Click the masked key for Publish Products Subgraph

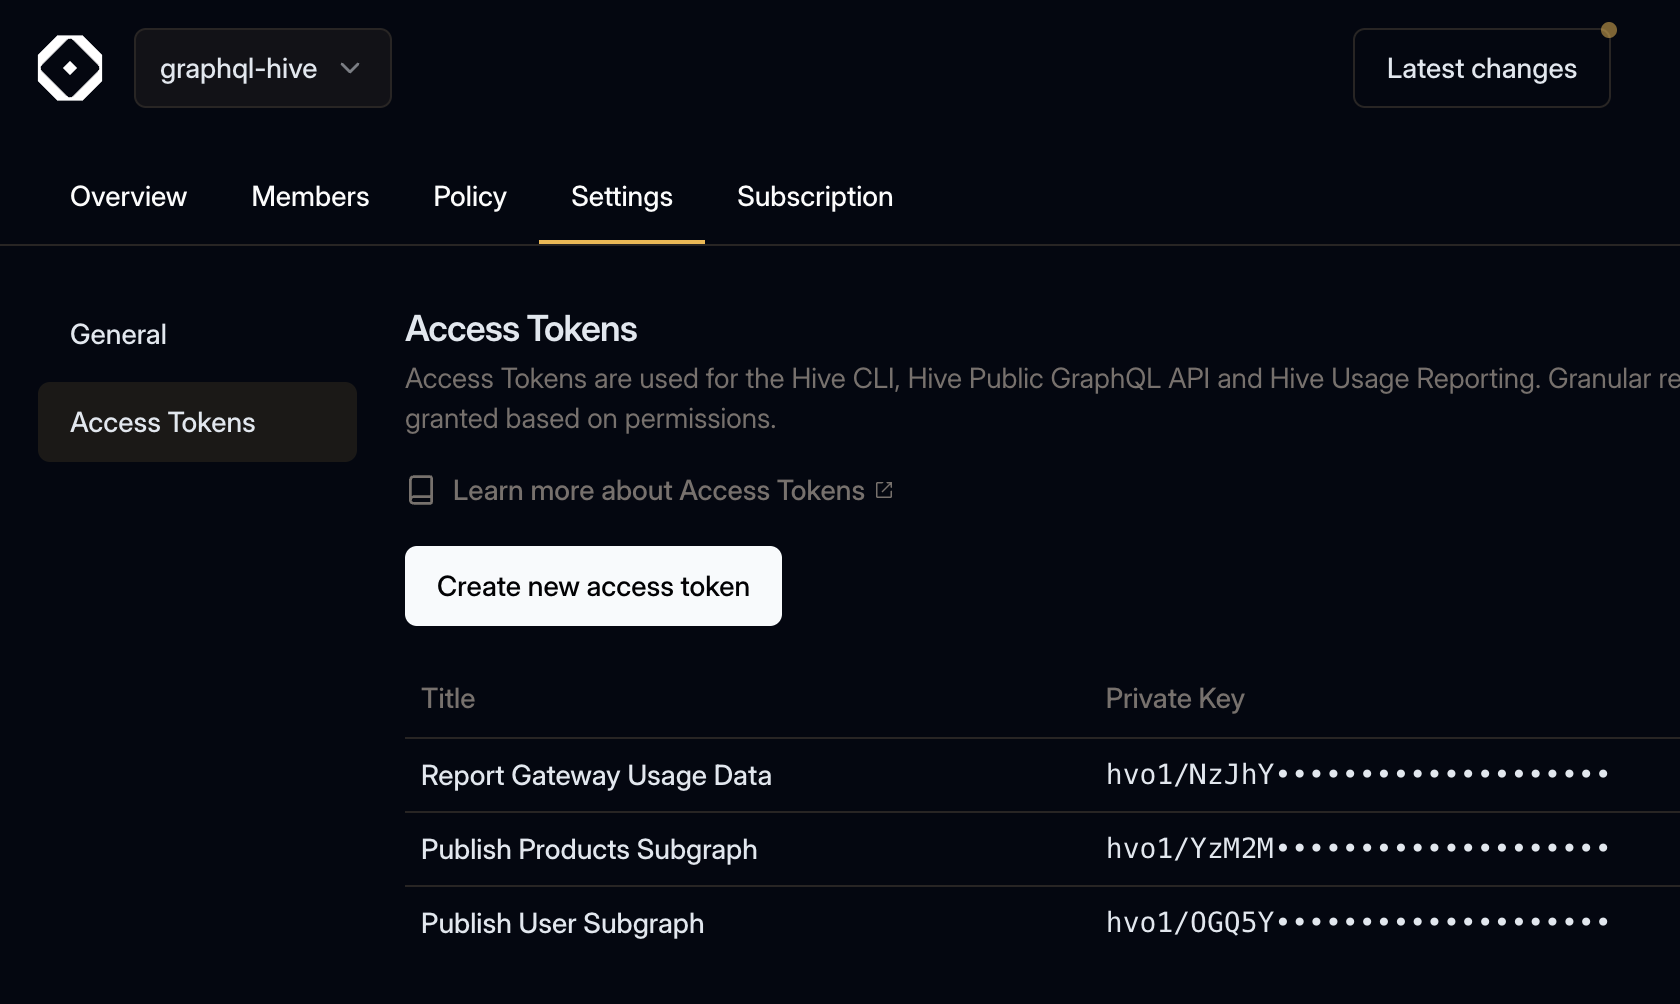click(1355, 848)
